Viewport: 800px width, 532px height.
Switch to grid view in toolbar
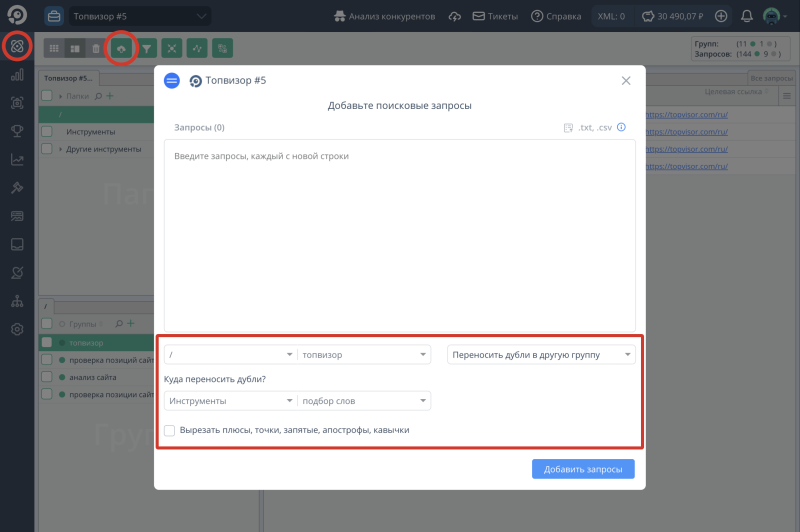54,48
